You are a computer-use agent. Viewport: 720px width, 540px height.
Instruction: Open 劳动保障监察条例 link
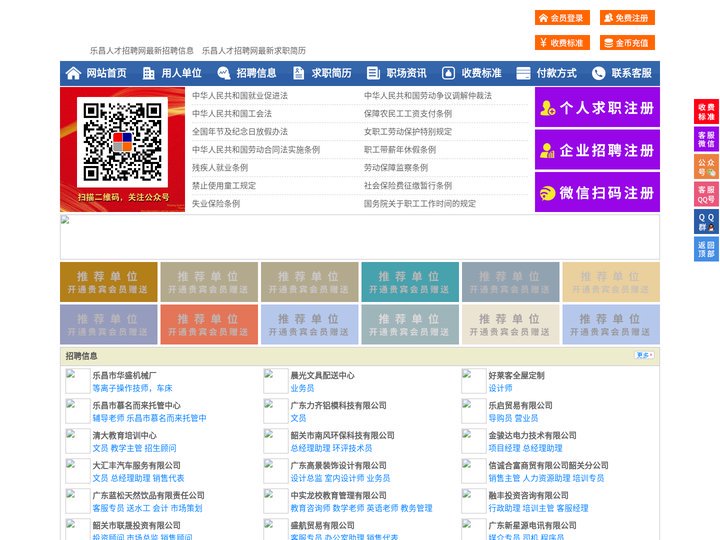pyautogui.click(x=396, y=168)
